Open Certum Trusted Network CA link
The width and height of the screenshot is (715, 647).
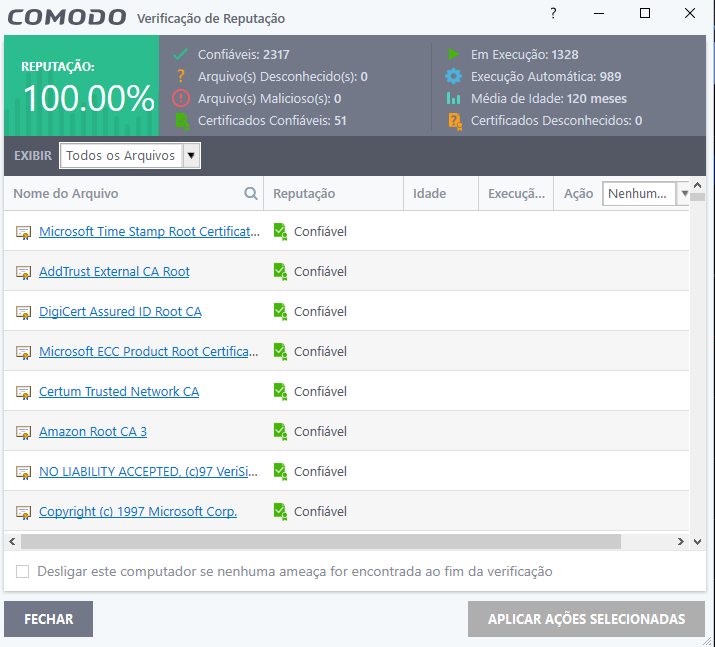click(x=119, y=392)
